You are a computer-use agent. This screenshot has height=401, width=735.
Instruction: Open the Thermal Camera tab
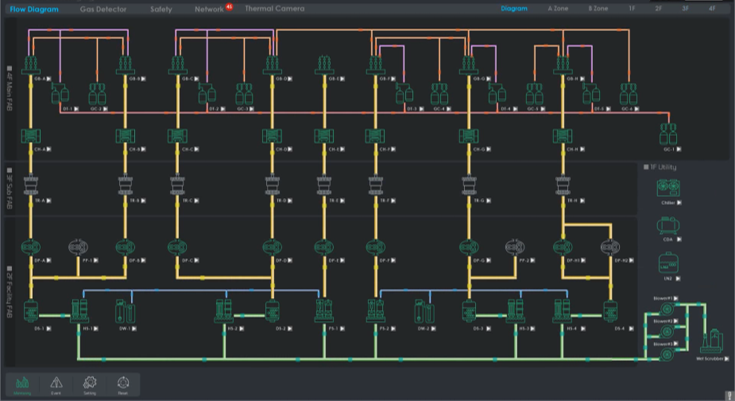tap(273, 8)
